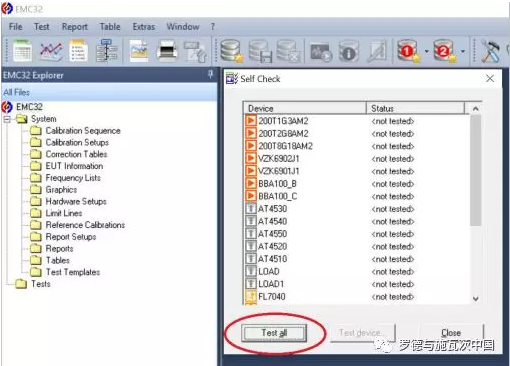Open the Report menu
This screenshot has height=366, width=510.
75,27
